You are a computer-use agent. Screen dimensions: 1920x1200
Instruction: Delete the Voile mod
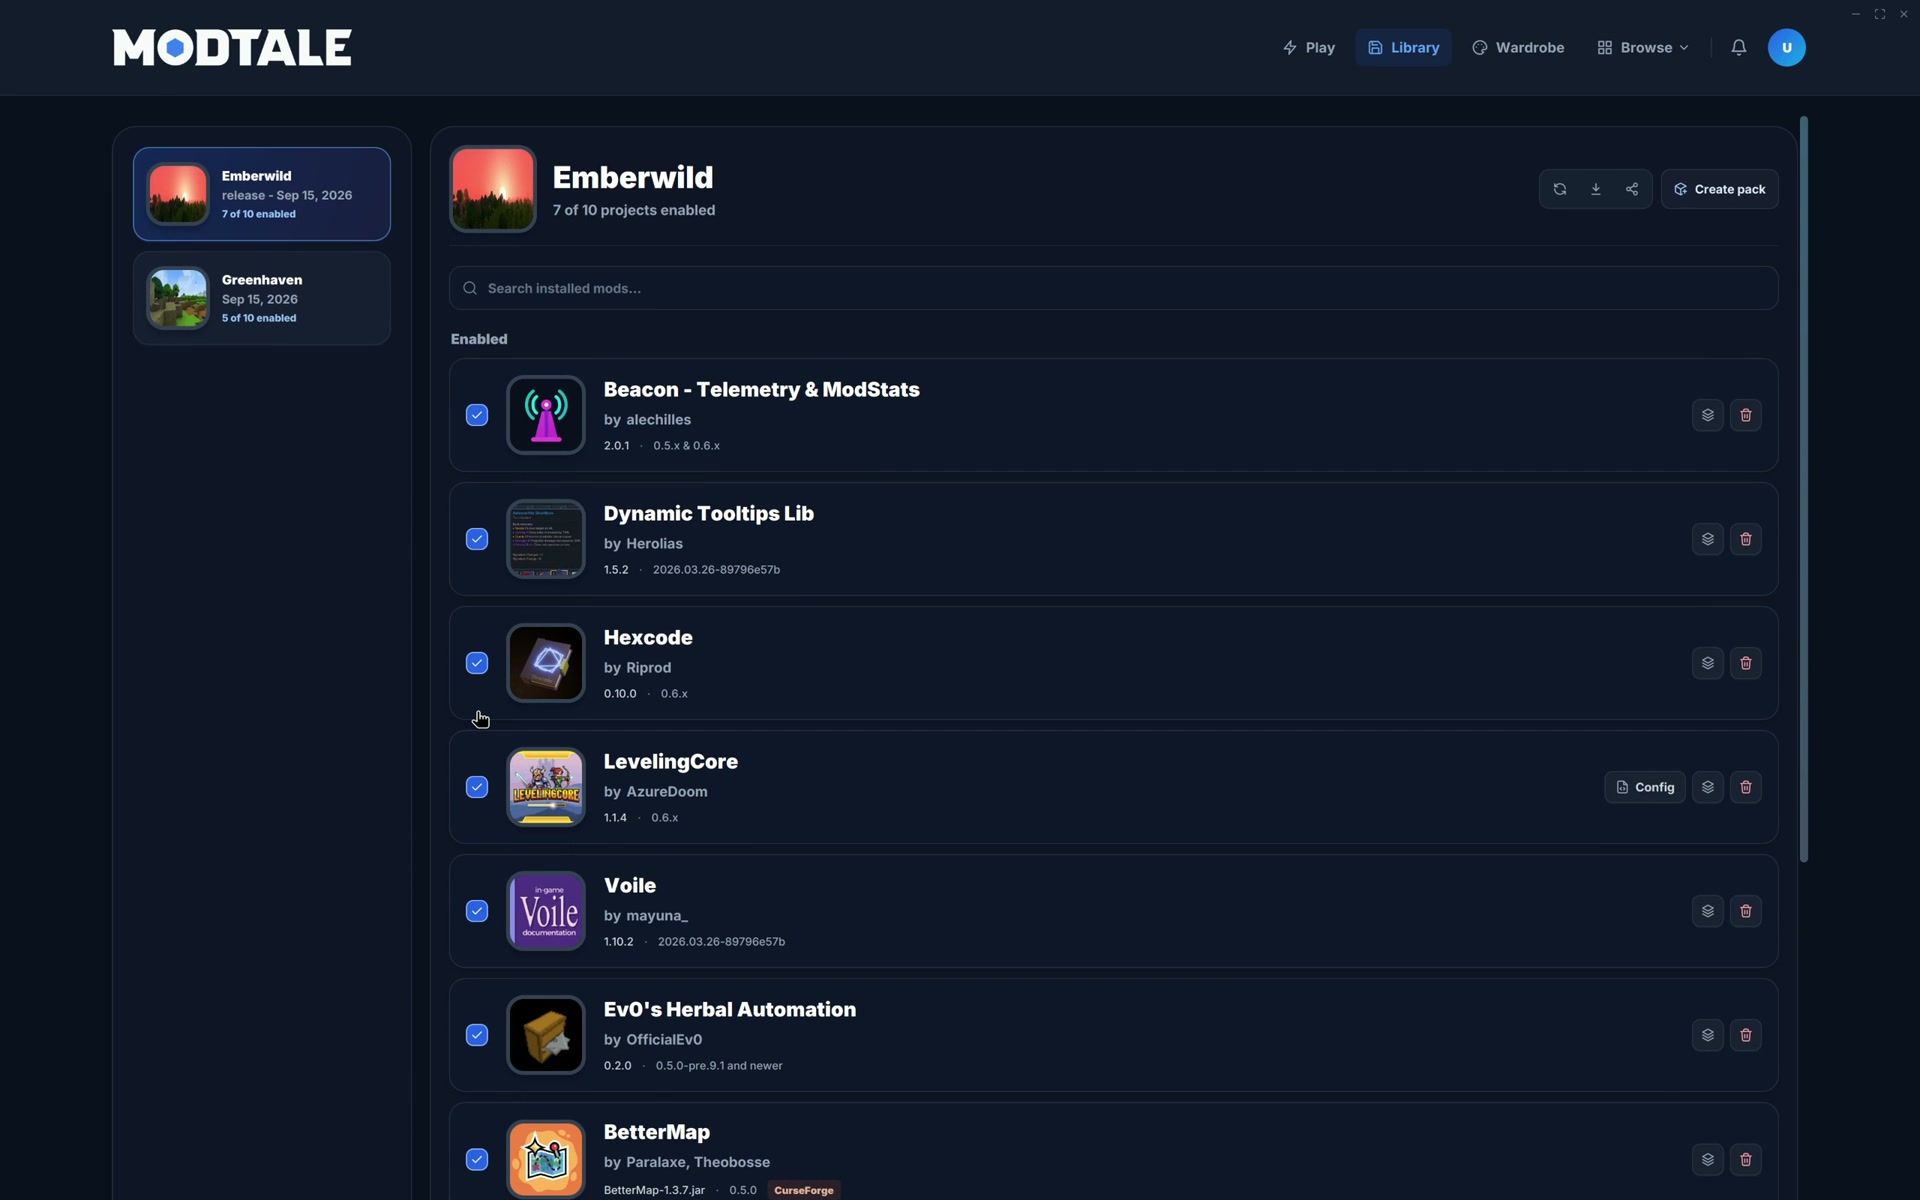[1746, 911]
